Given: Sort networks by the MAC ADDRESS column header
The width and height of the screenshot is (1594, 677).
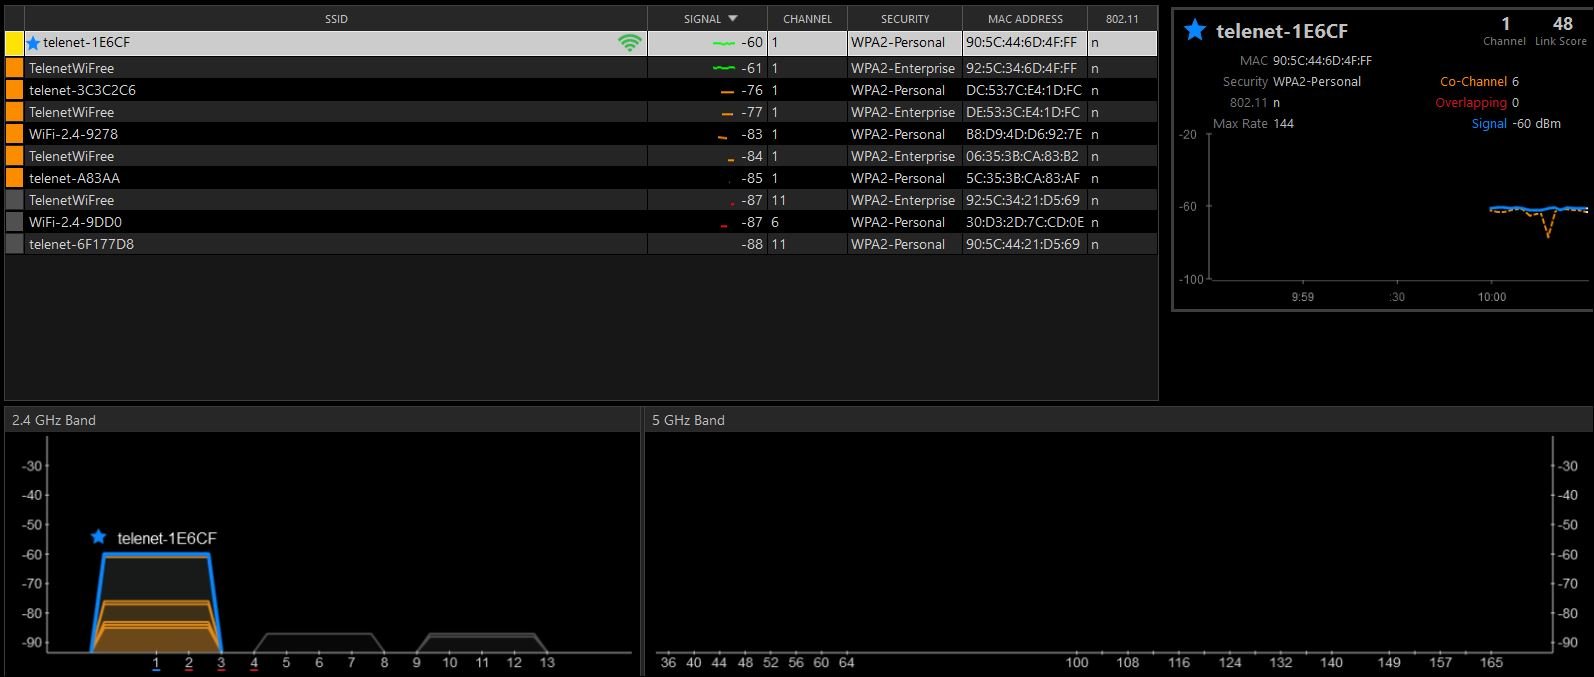Looking at the screenshot, I should (x=1025, y=19).
